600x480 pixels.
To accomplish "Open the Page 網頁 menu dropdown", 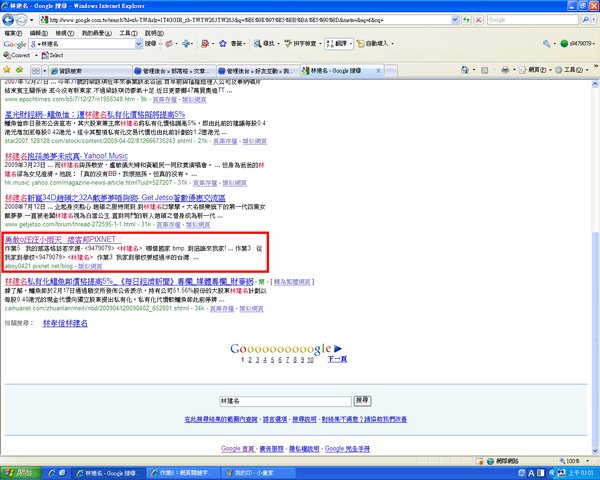I will 536,70.
